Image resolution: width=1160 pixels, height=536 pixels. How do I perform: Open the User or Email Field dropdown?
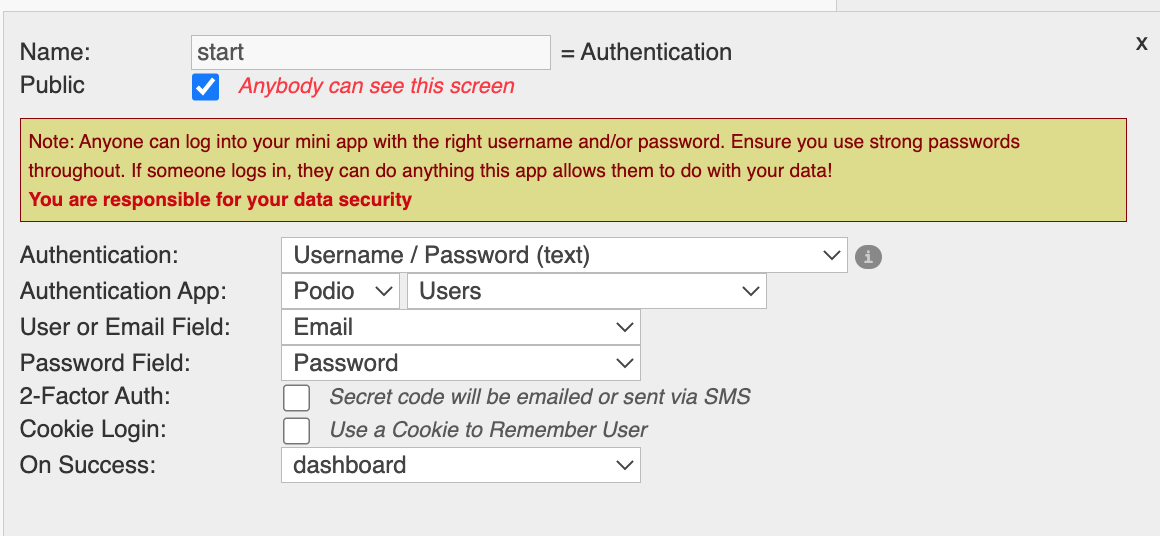(x=460, y=327)
